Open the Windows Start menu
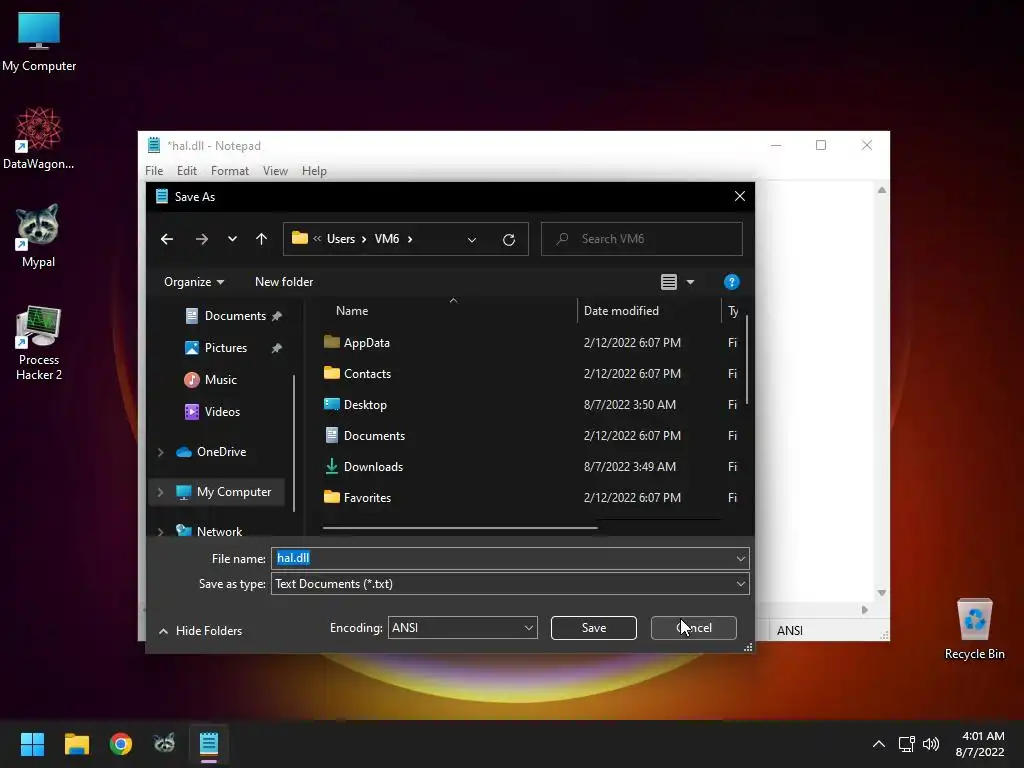The width and height of the screenshot is (1024, 768). coord(32,744)
